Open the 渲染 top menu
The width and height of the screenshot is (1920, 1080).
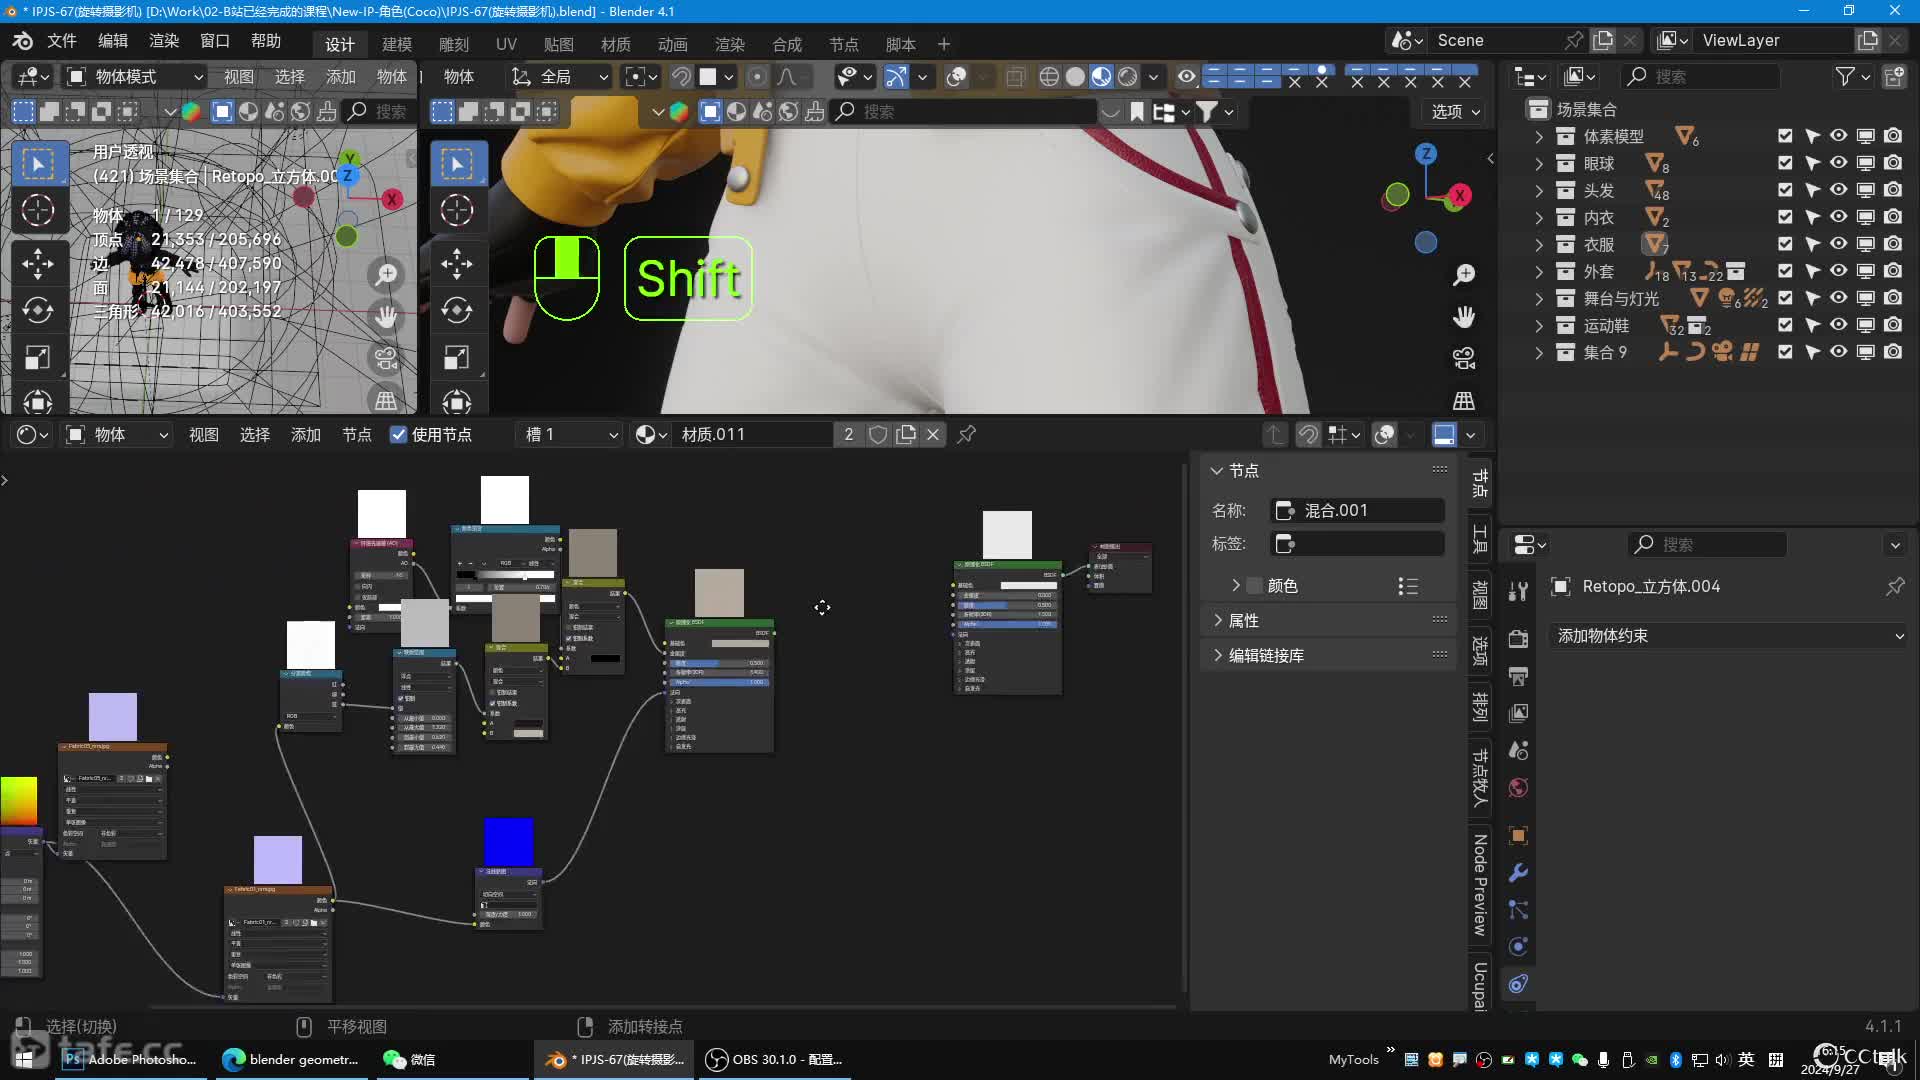(x=164, y=41)
